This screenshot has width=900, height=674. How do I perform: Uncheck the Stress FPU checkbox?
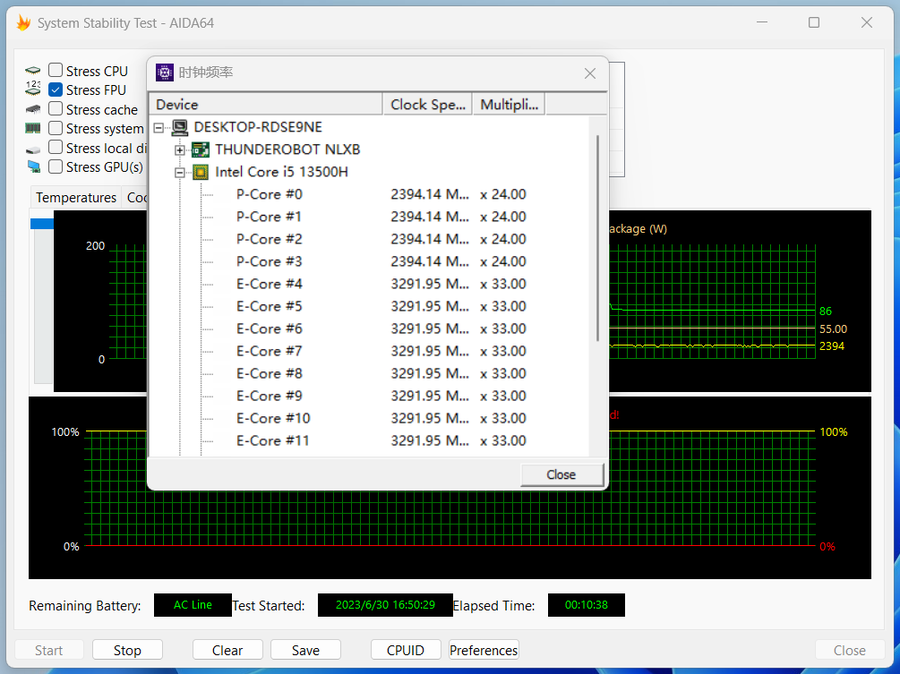point(56,90)
